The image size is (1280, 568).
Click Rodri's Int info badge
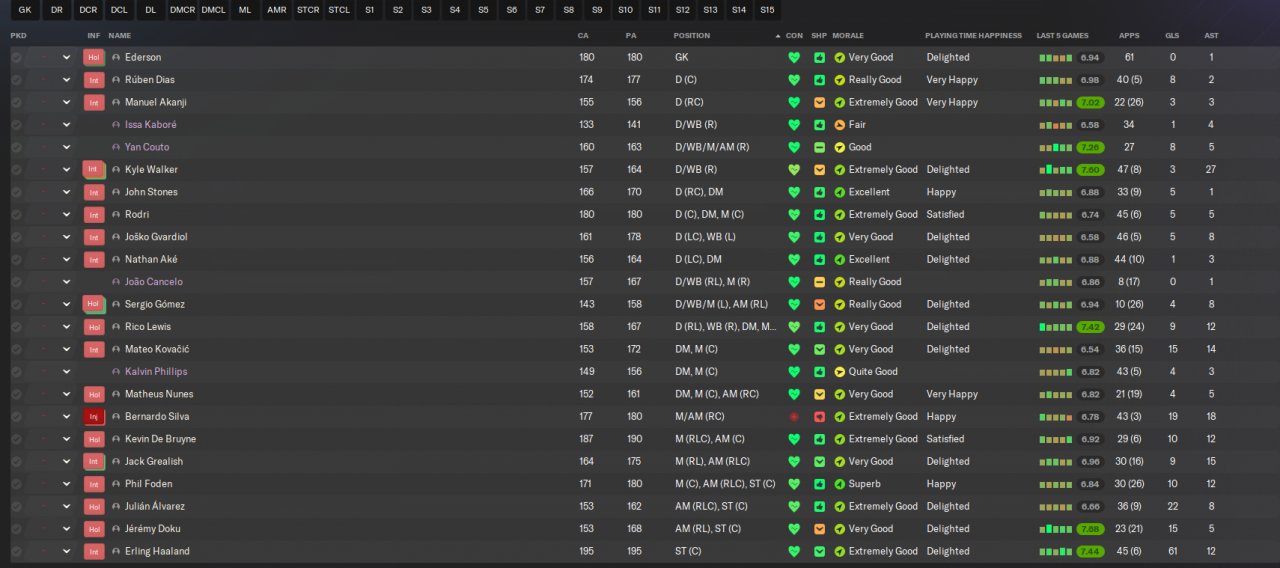pos(94,214)
